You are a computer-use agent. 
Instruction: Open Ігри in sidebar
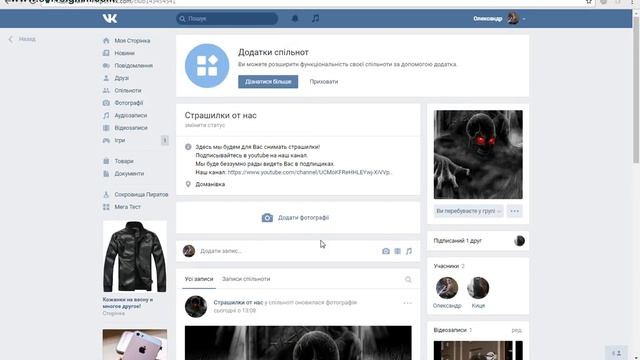click(x=120, y=140)
